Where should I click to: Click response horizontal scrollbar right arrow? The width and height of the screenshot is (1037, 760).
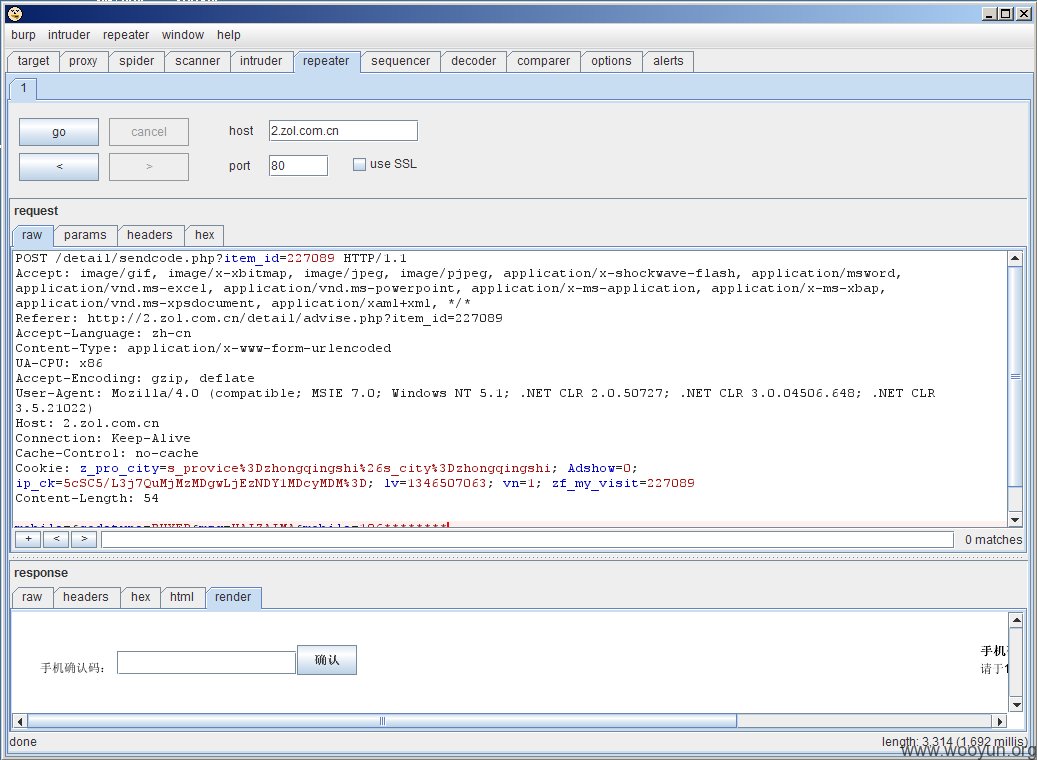point(1000,721)
